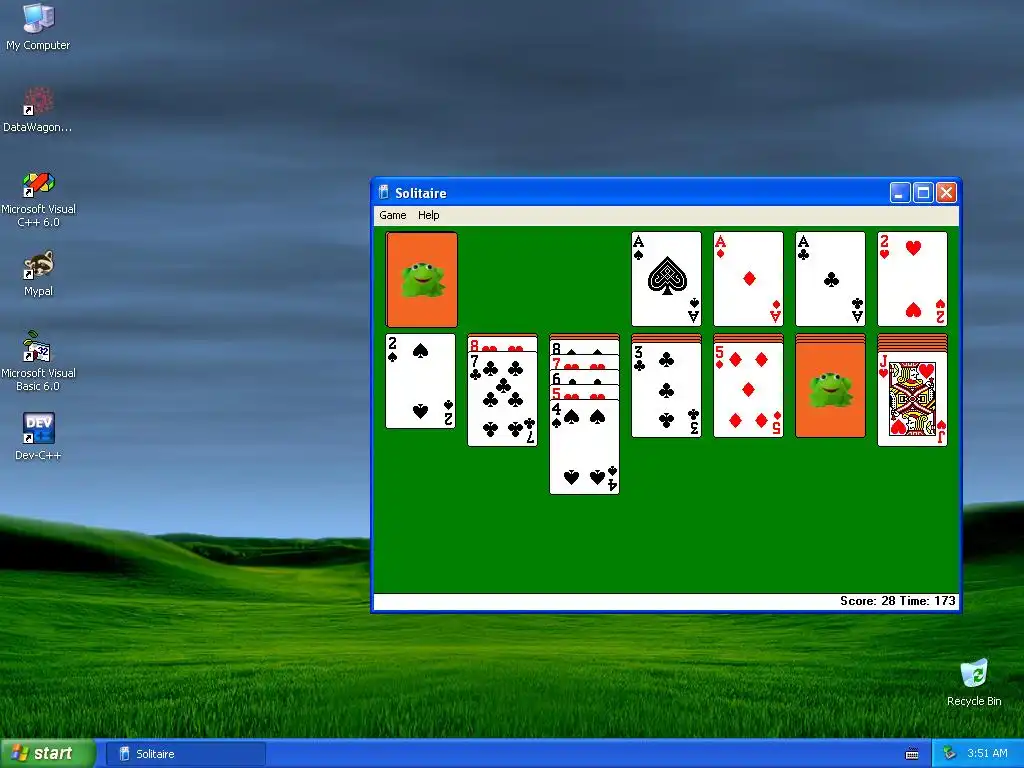Maximize the Solitaire window

923,193
